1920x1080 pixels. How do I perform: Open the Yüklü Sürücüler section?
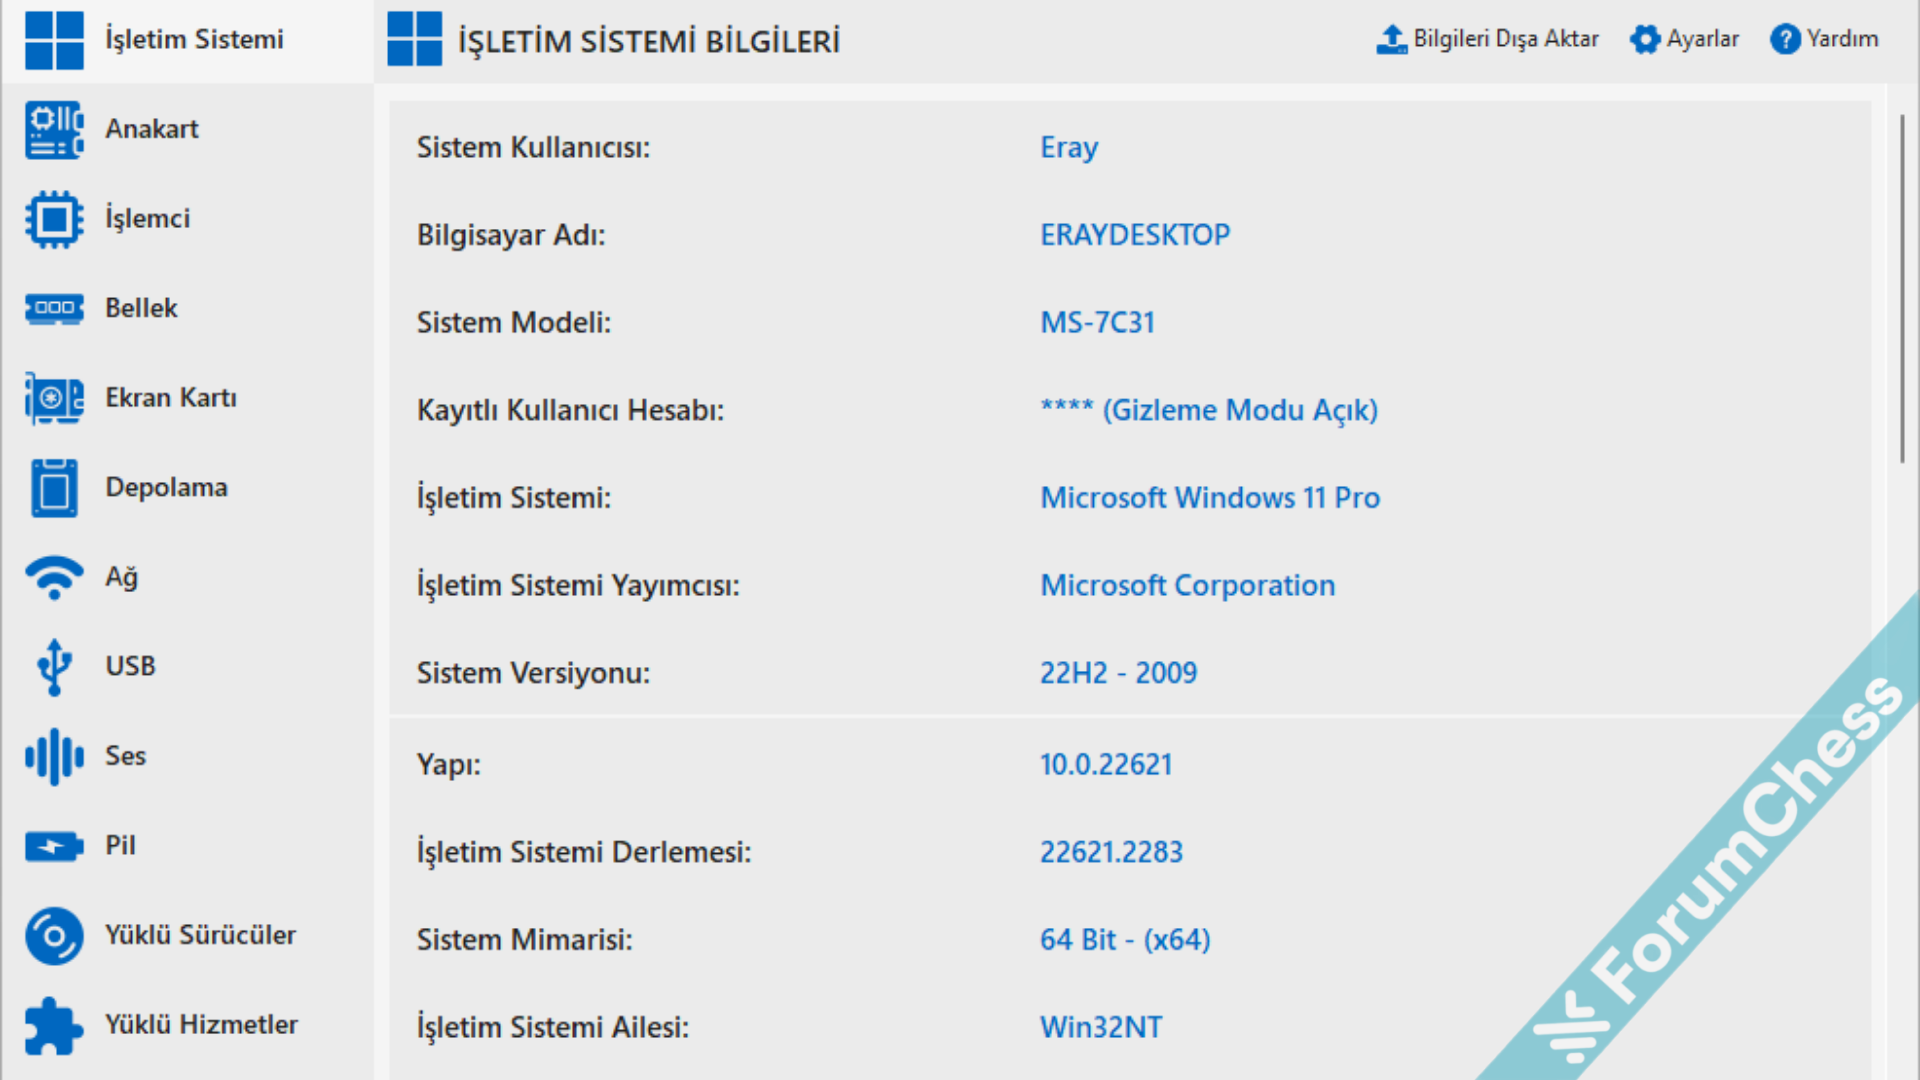tap(200, 935)
